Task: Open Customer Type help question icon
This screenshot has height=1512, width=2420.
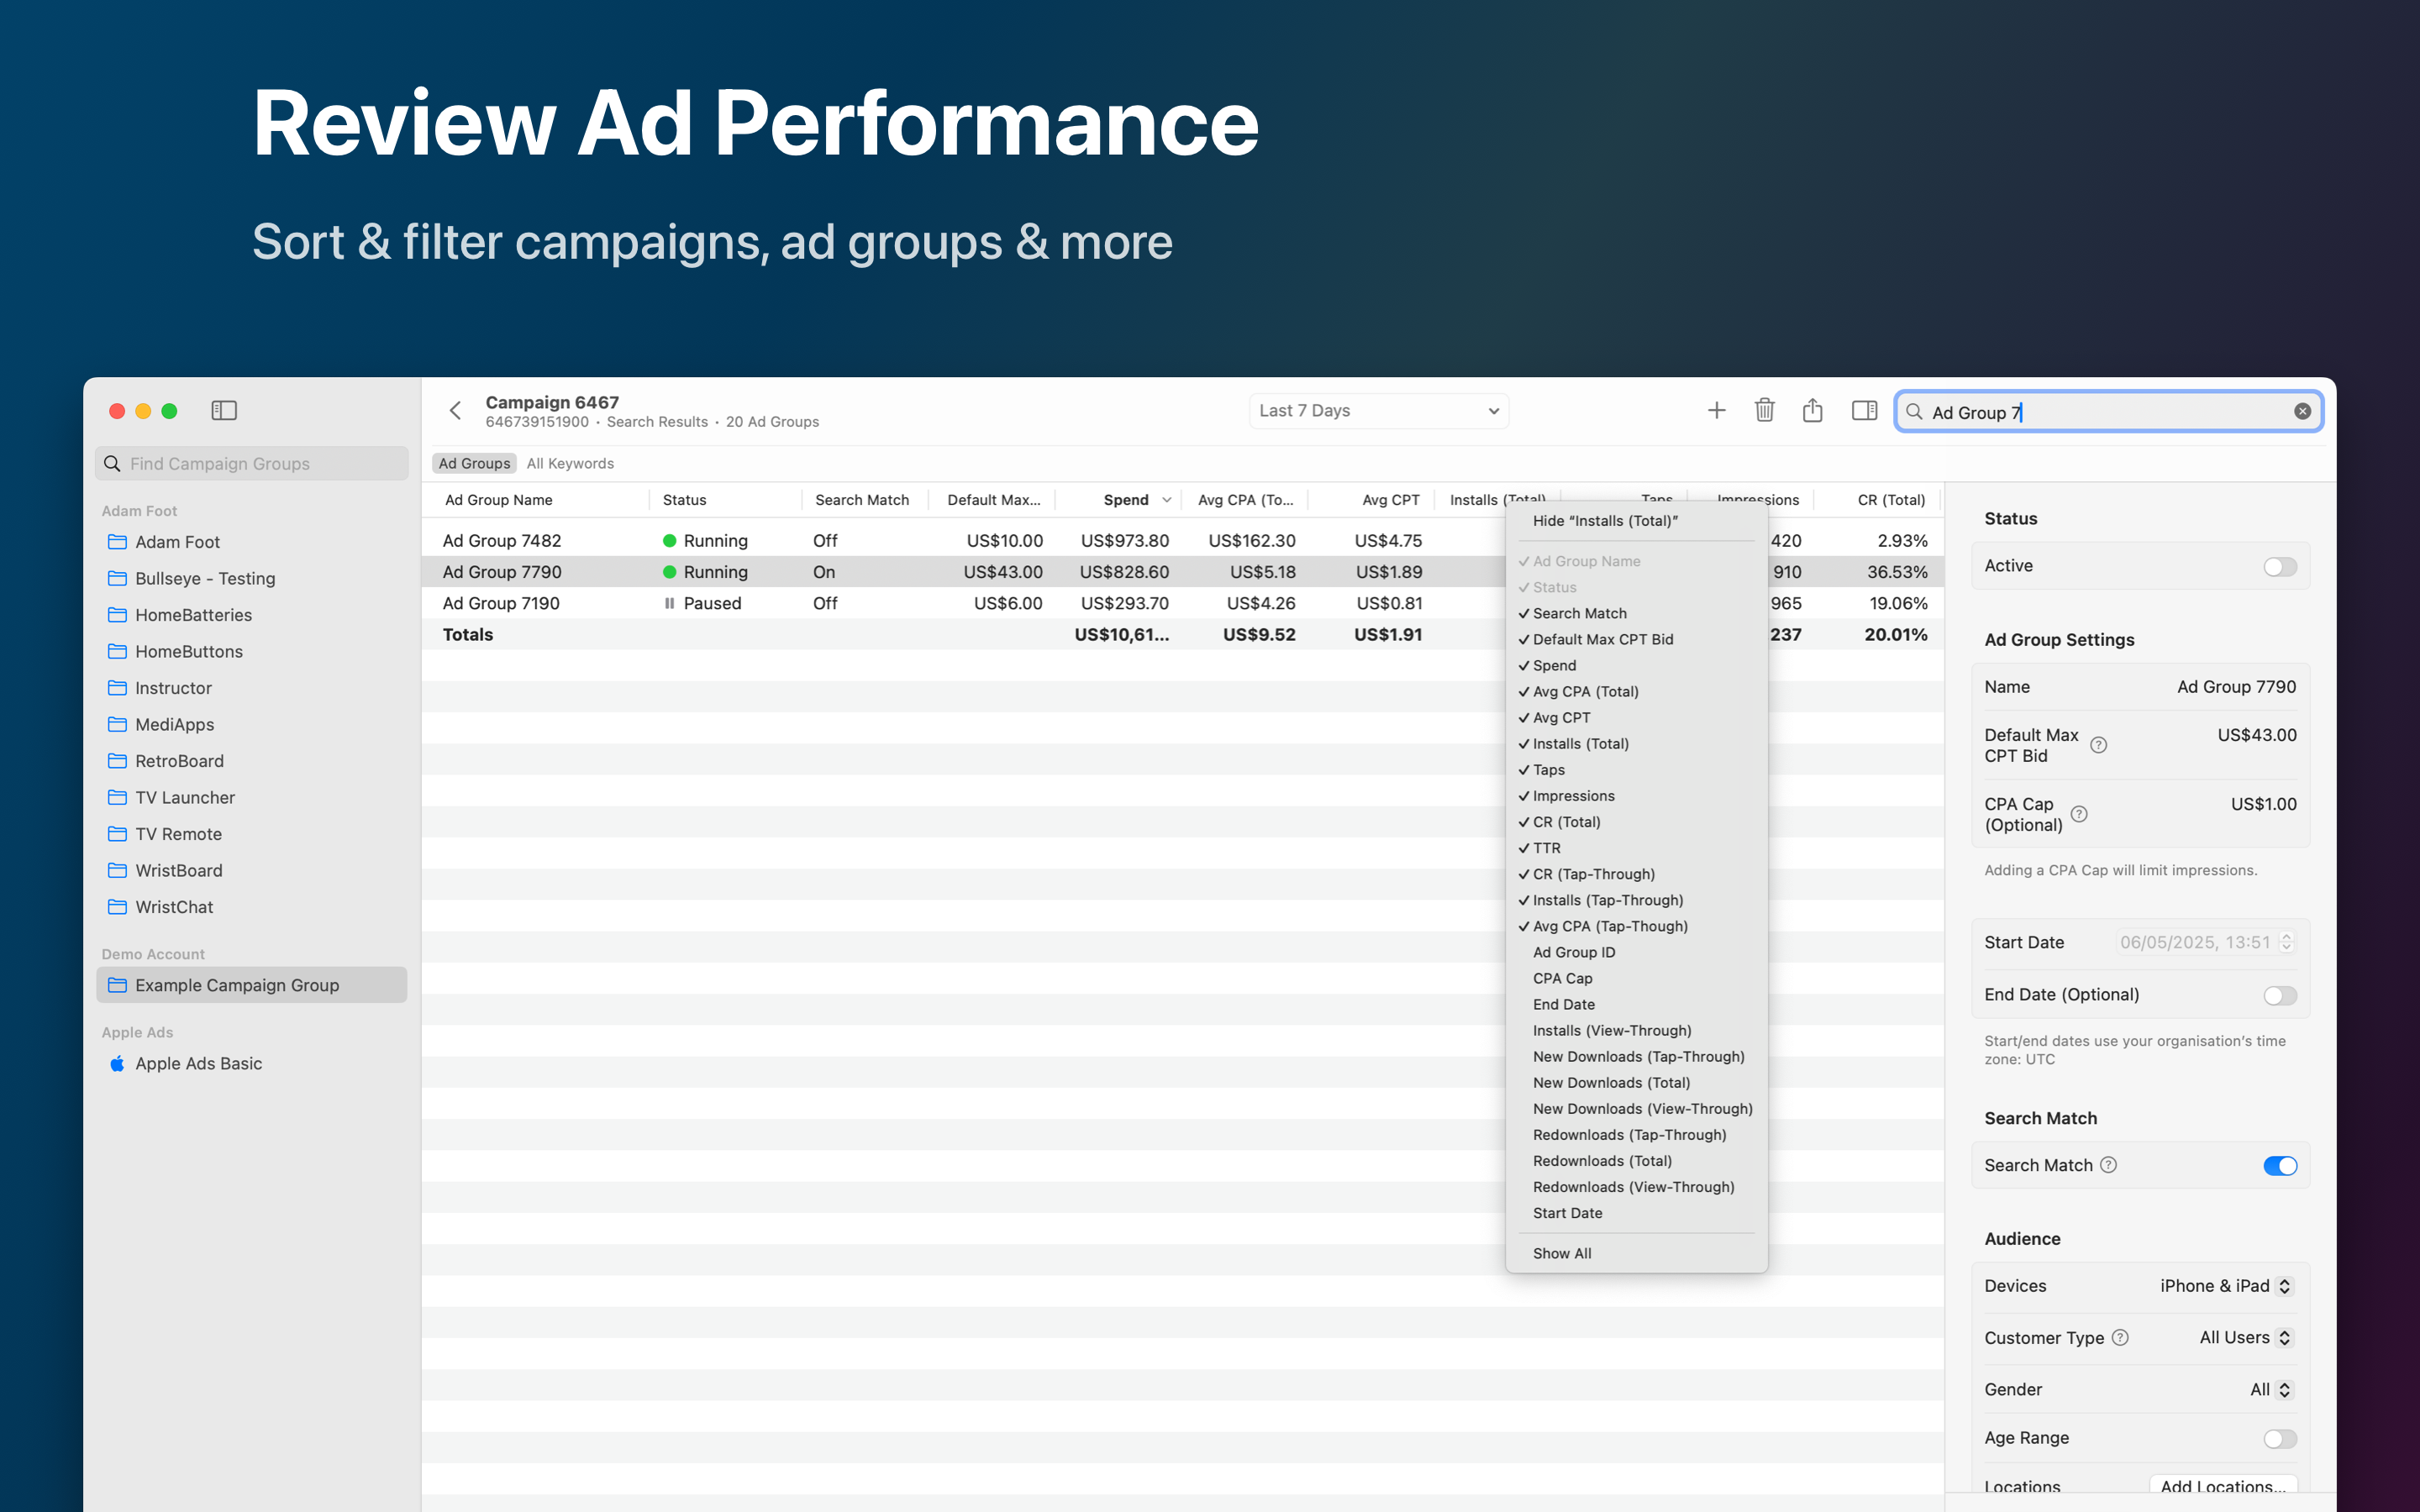Action: point(2120,1338)
